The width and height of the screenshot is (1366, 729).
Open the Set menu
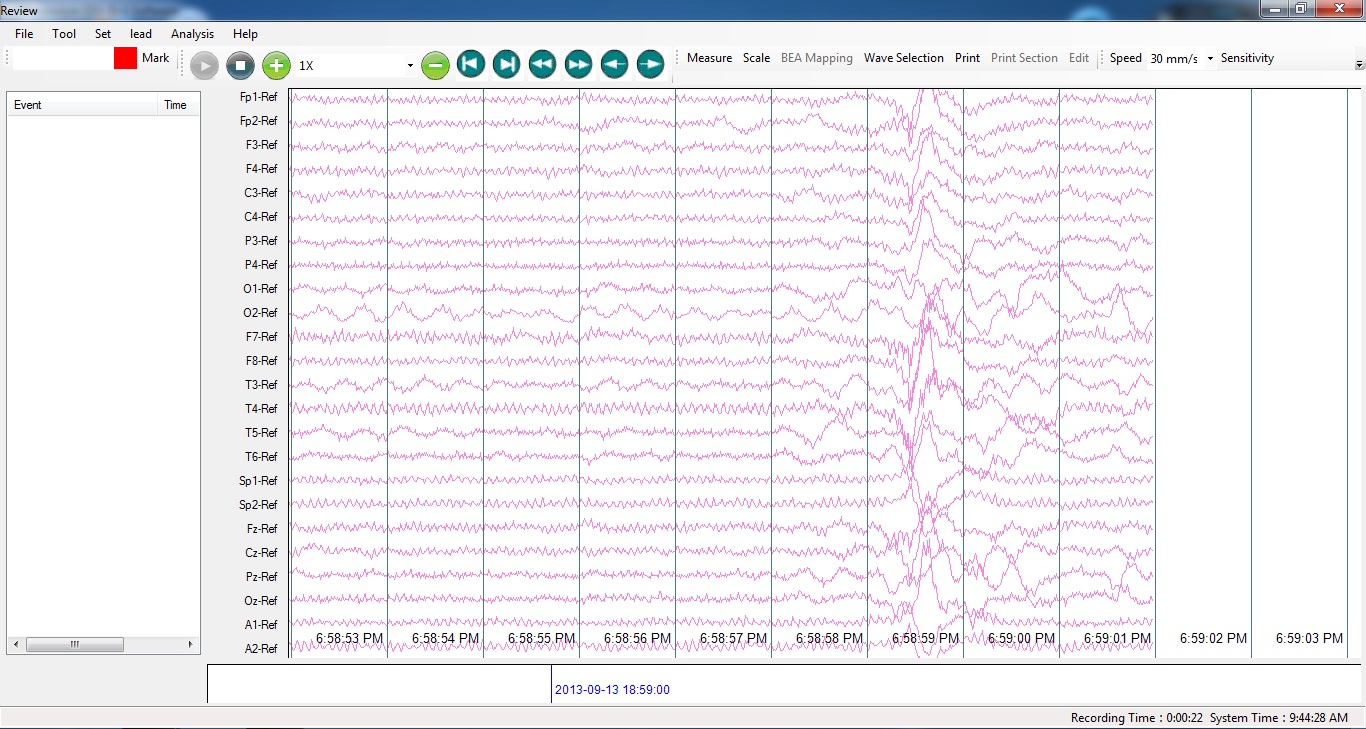[x=103, y=34]
